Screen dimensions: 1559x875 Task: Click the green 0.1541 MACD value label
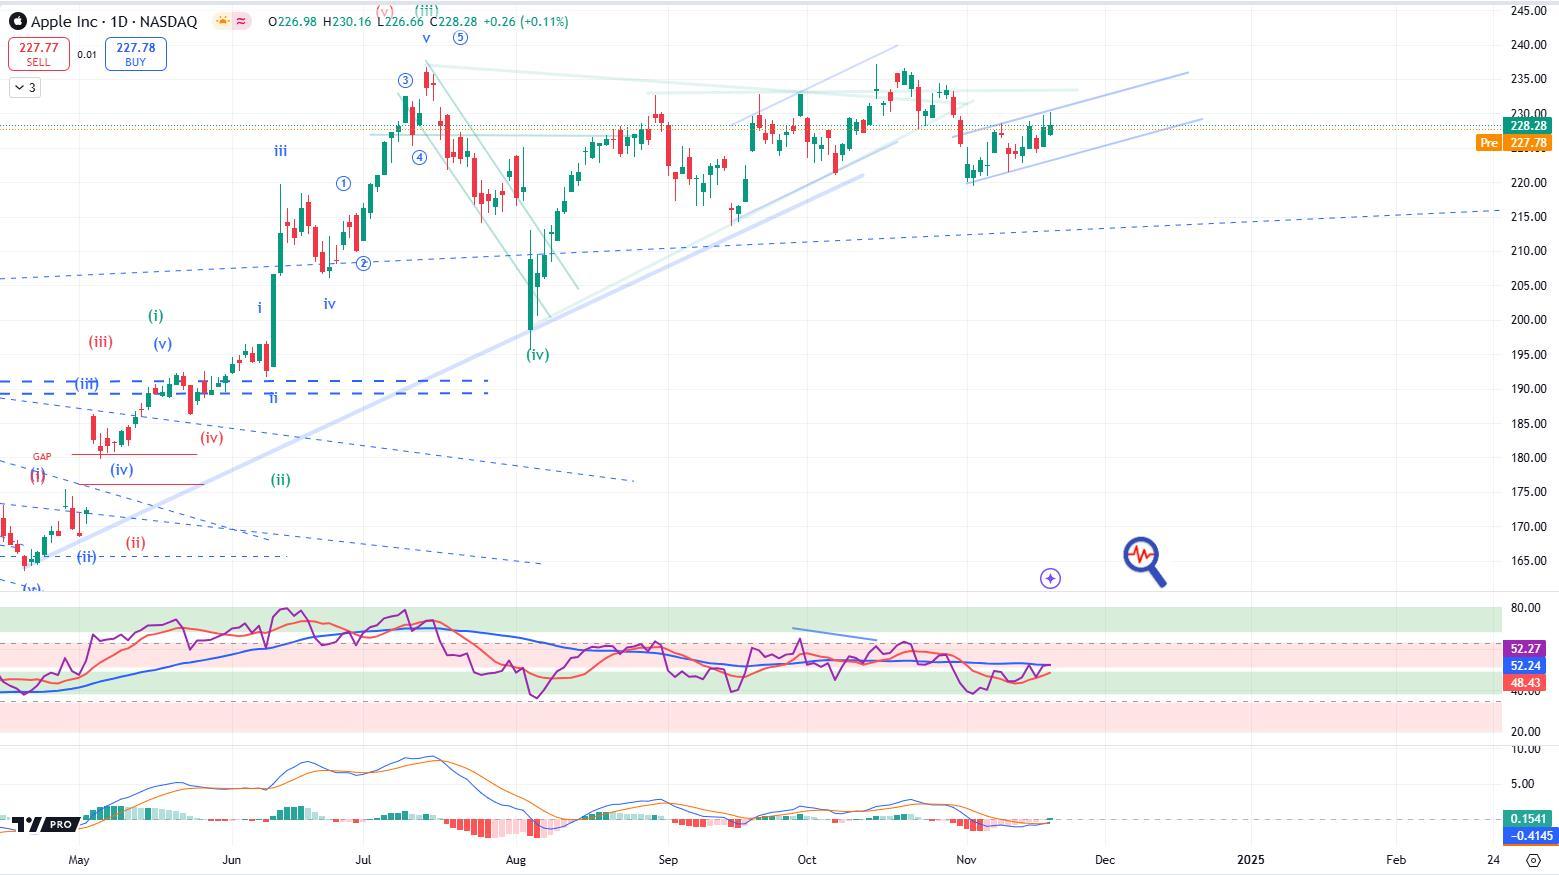pyautogui.click(x=1530, y=819)
